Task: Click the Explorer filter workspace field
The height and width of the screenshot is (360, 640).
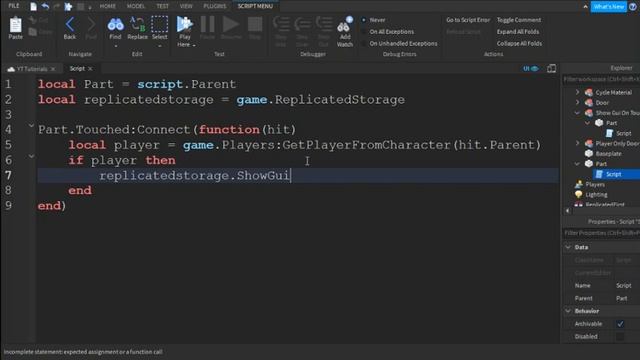Action: (x=601, y=79)
